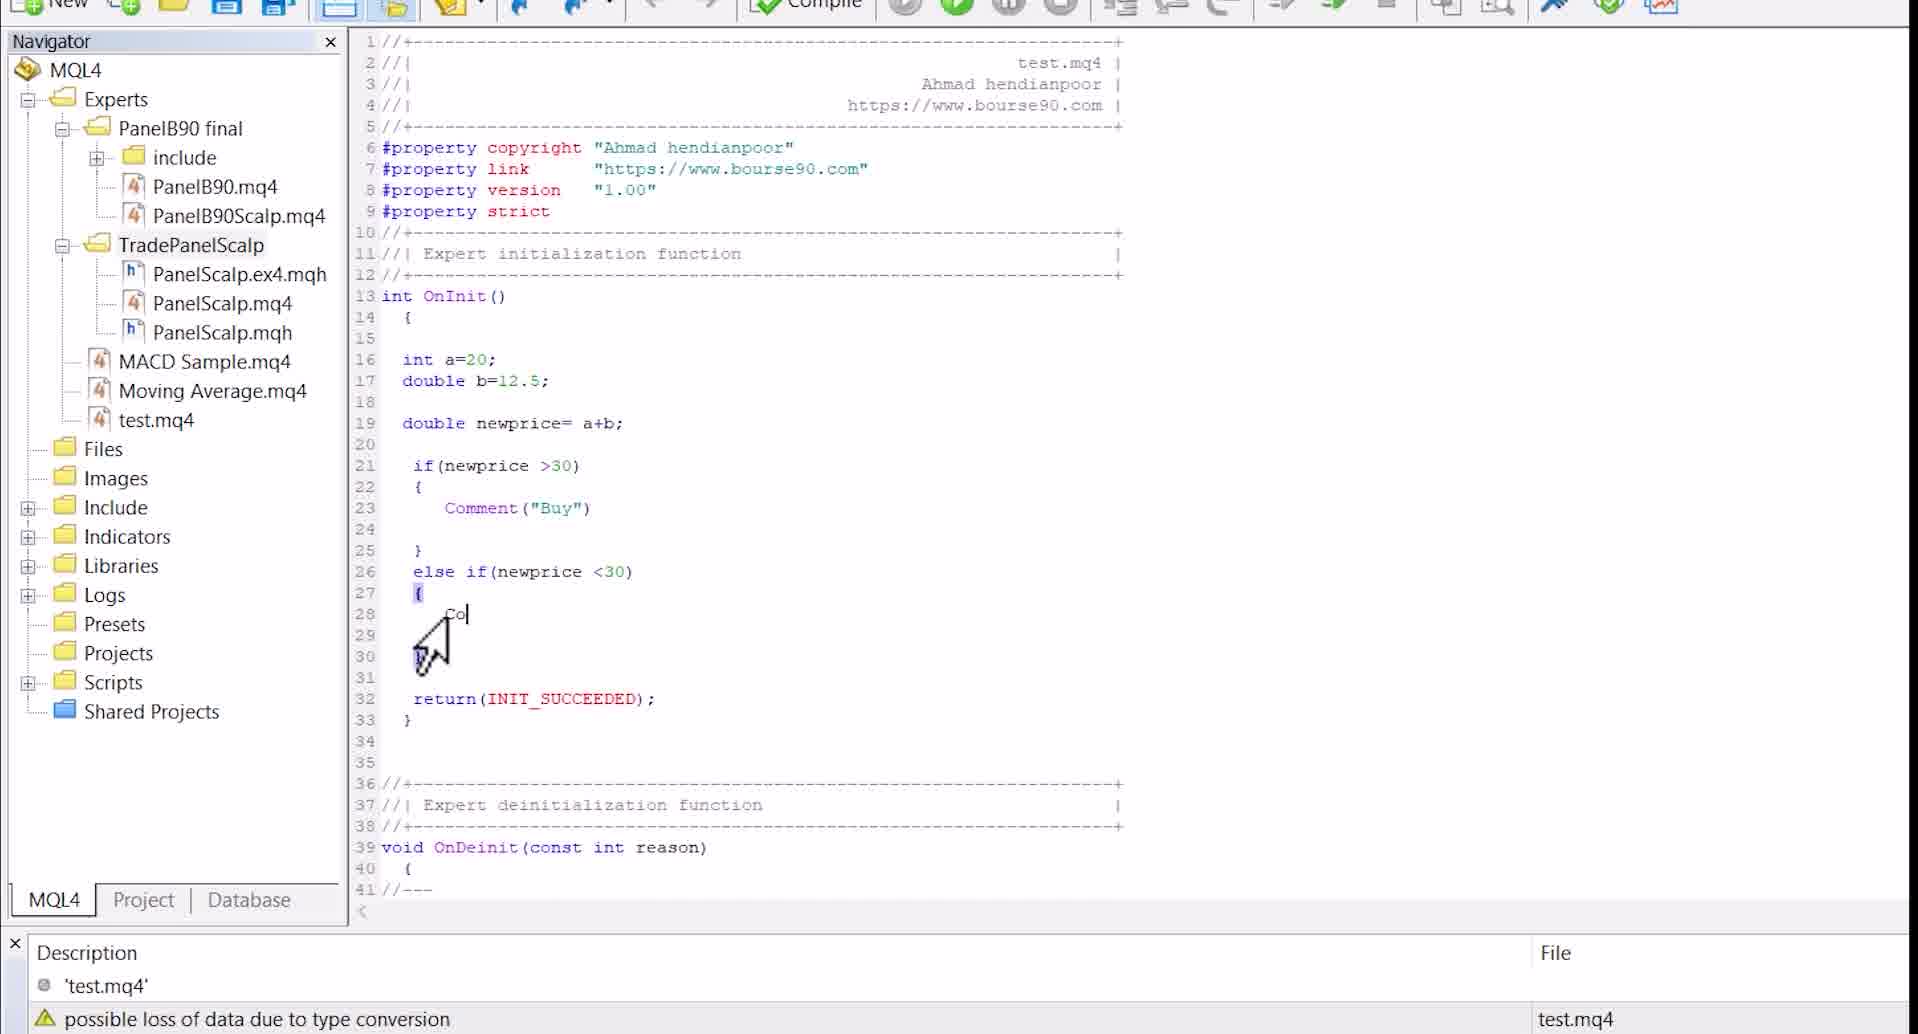
Task: Click the PanelScalp.ex4.mqh header file icon
Action: tap(134, 273)
